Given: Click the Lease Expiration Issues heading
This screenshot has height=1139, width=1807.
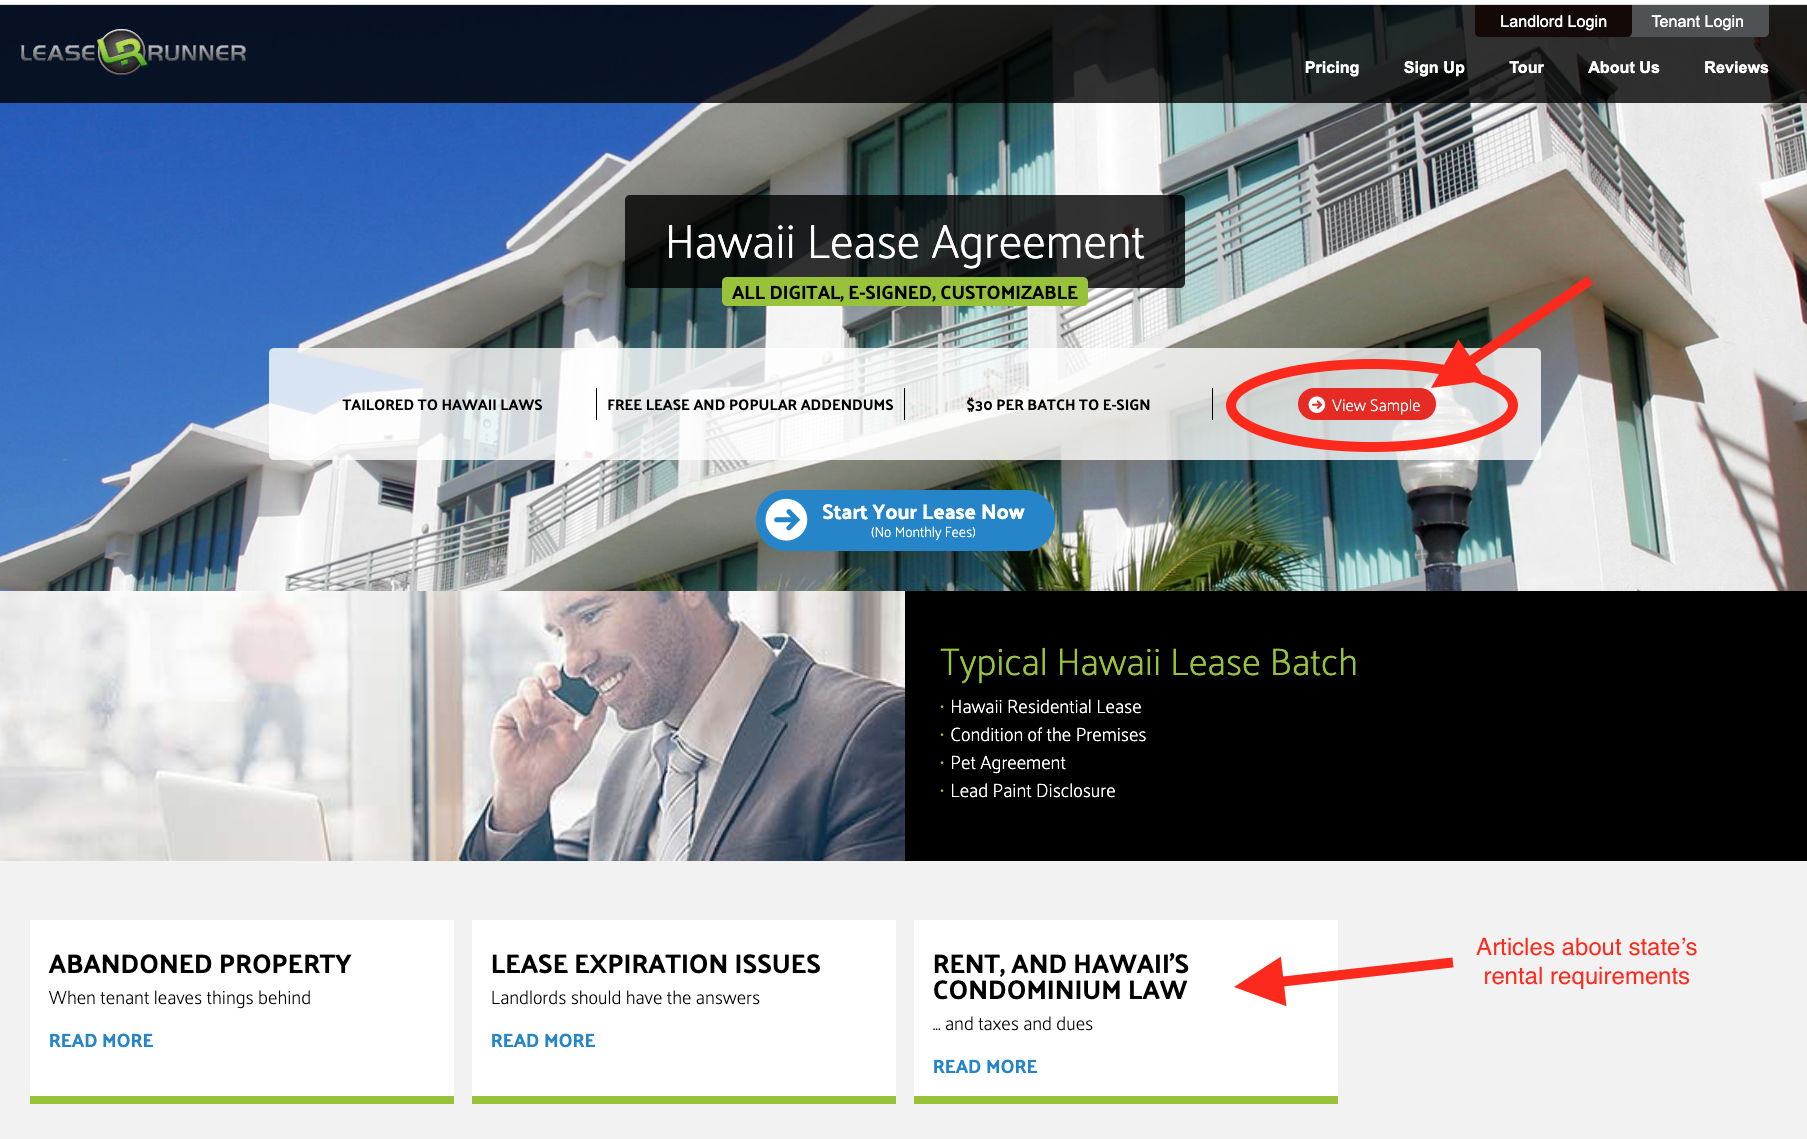Looking at the screenshot, I should (656, 964).
